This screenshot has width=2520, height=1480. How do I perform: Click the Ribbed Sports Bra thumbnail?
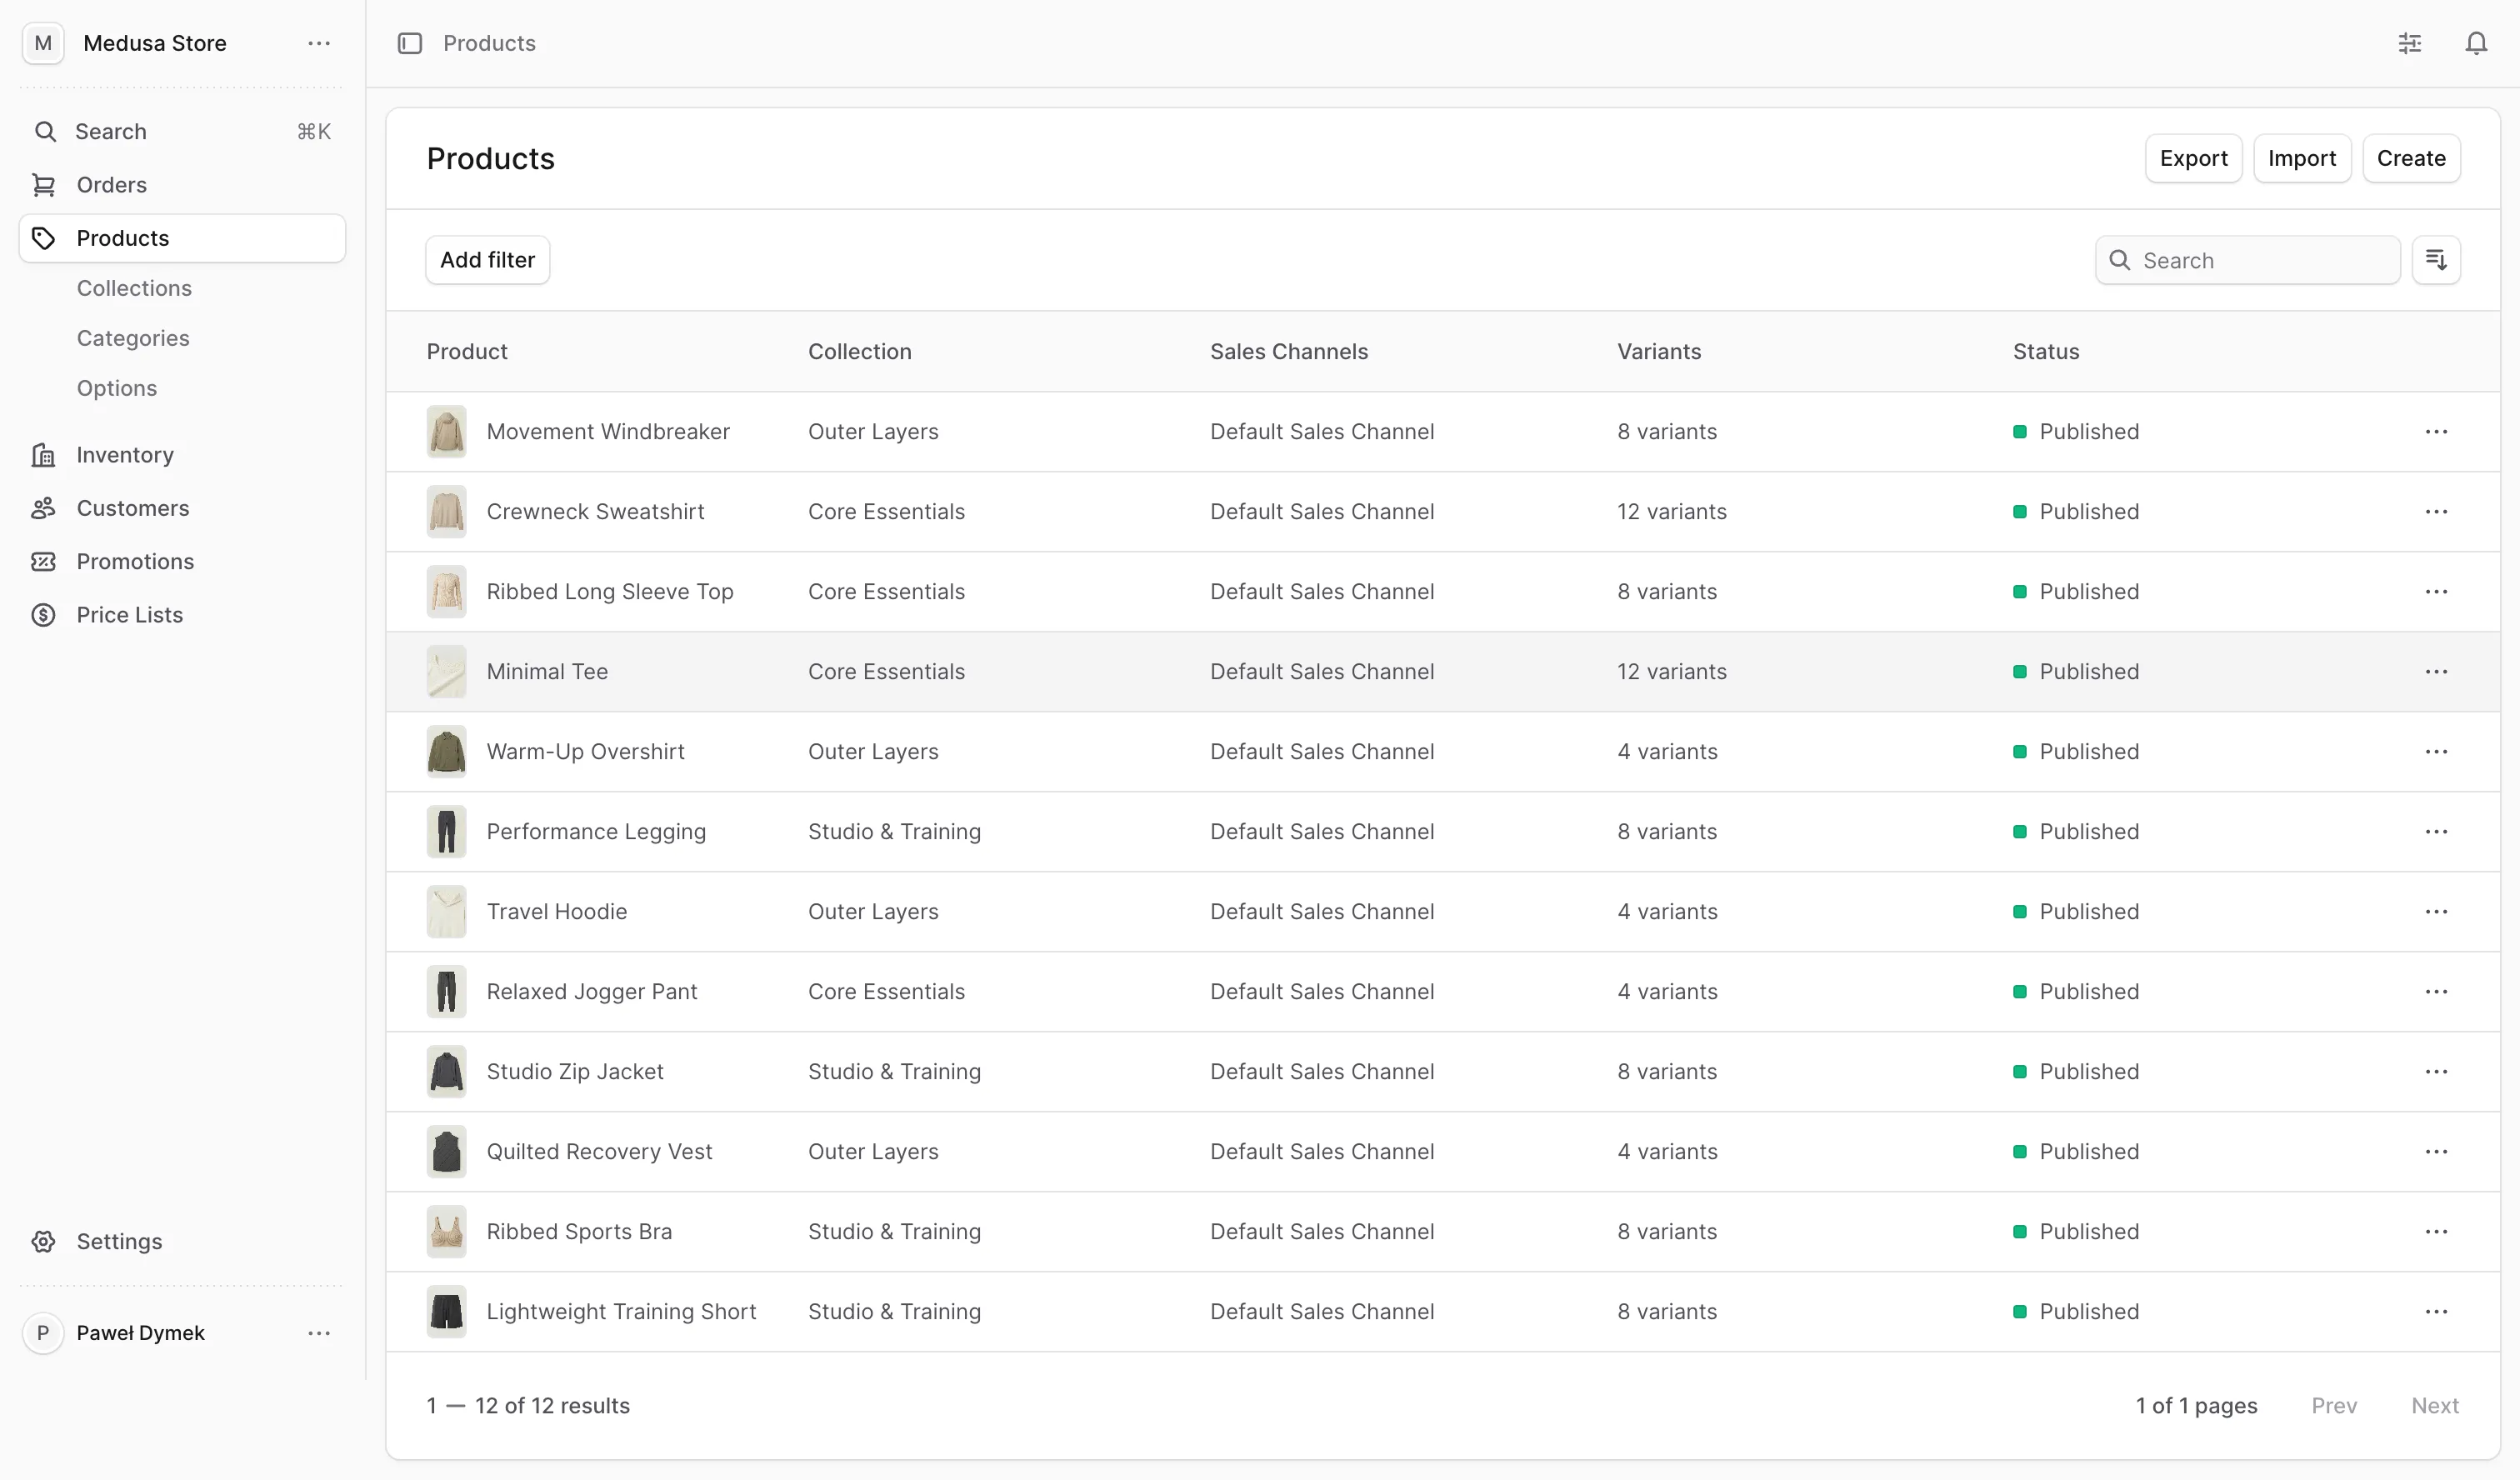point(446,1232)
